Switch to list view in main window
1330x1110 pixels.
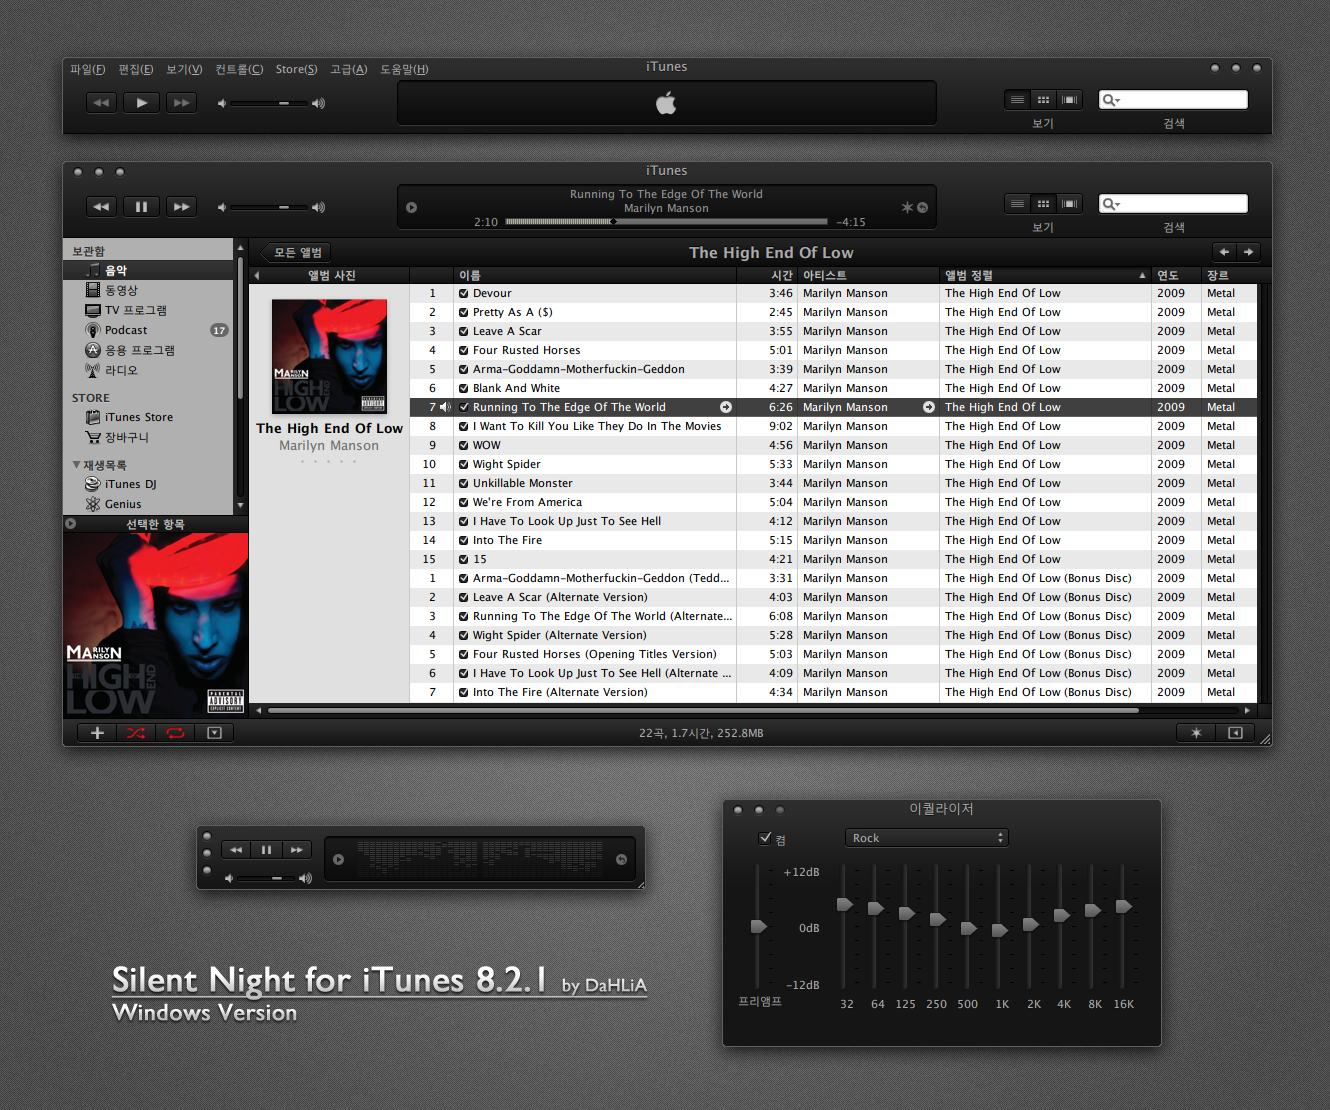click(x=1017, y=204)
